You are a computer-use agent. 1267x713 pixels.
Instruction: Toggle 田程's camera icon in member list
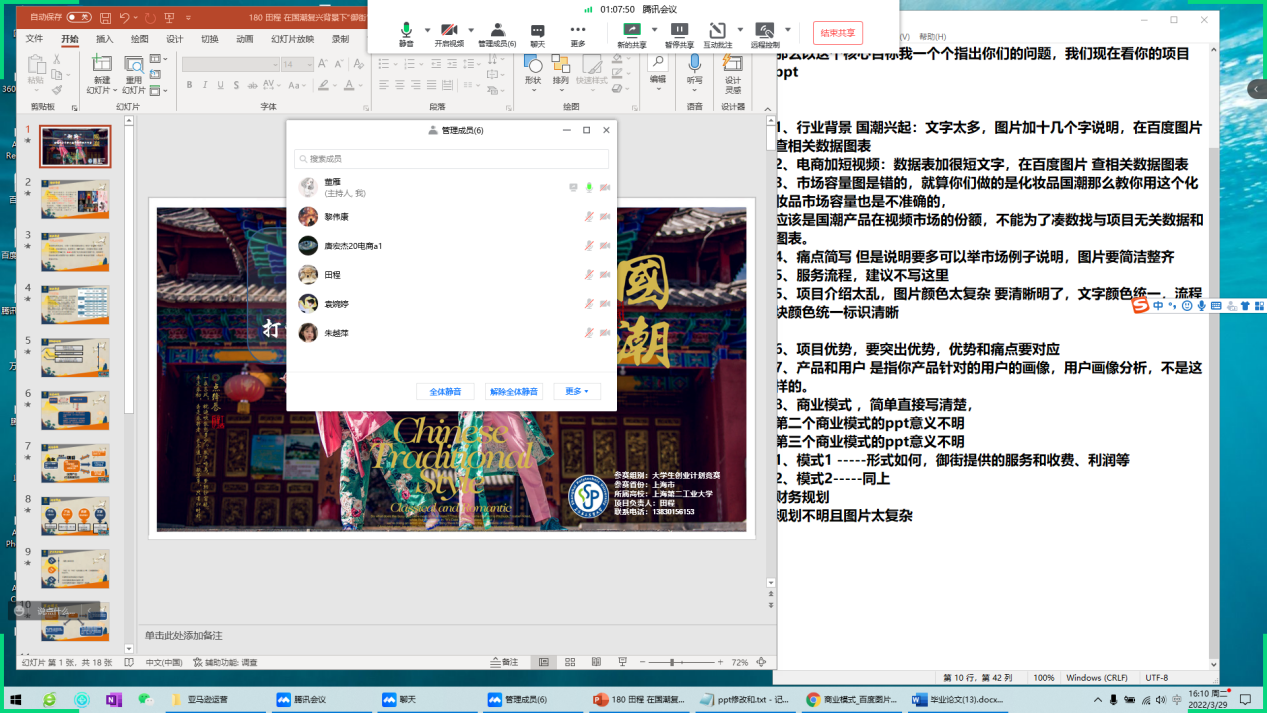(x=605, y=275)
